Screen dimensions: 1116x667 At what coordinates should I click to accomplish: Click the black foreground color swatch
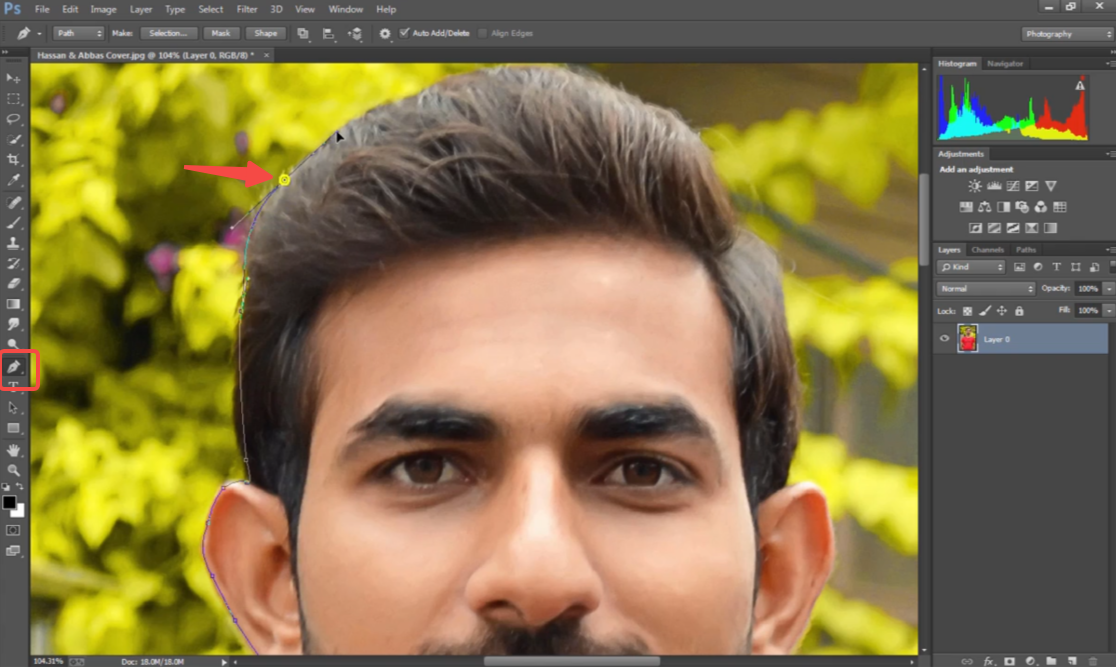[9, 503]
